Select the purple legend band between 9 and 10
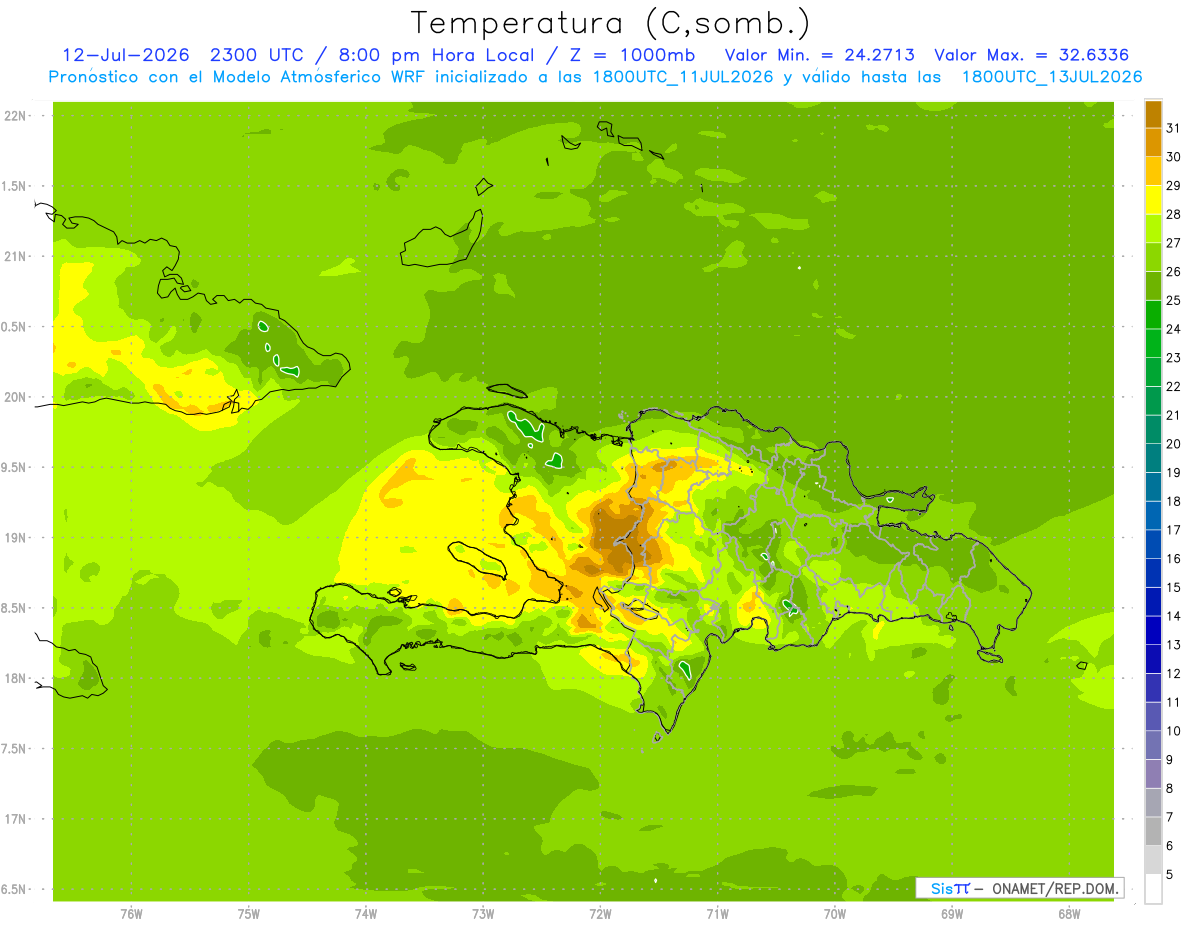 coord(1153,745)
